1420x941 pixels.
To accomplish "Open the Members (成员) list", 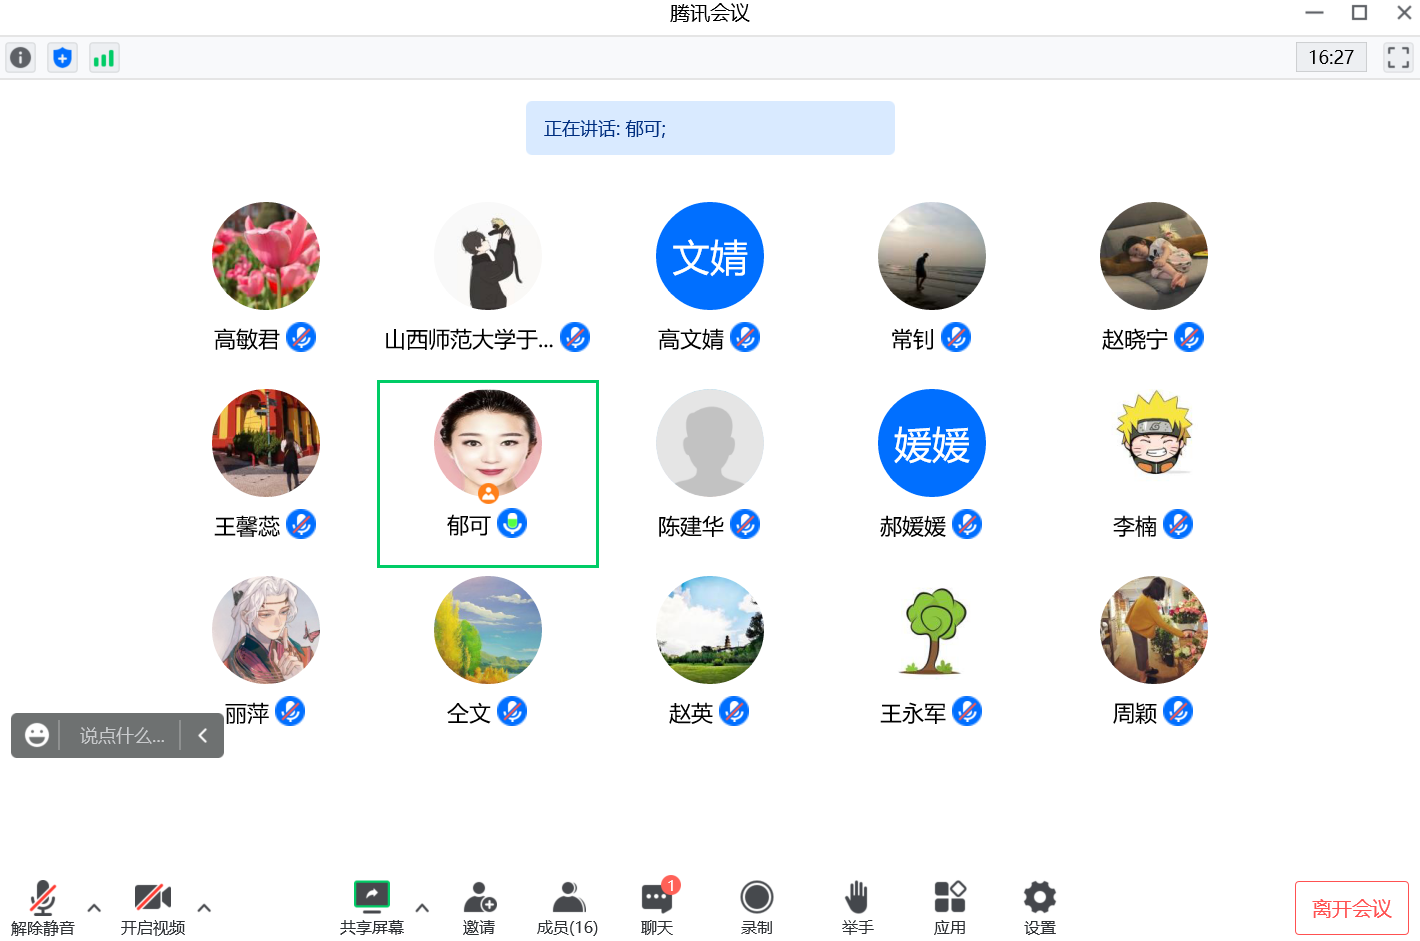I will point(567,907).
